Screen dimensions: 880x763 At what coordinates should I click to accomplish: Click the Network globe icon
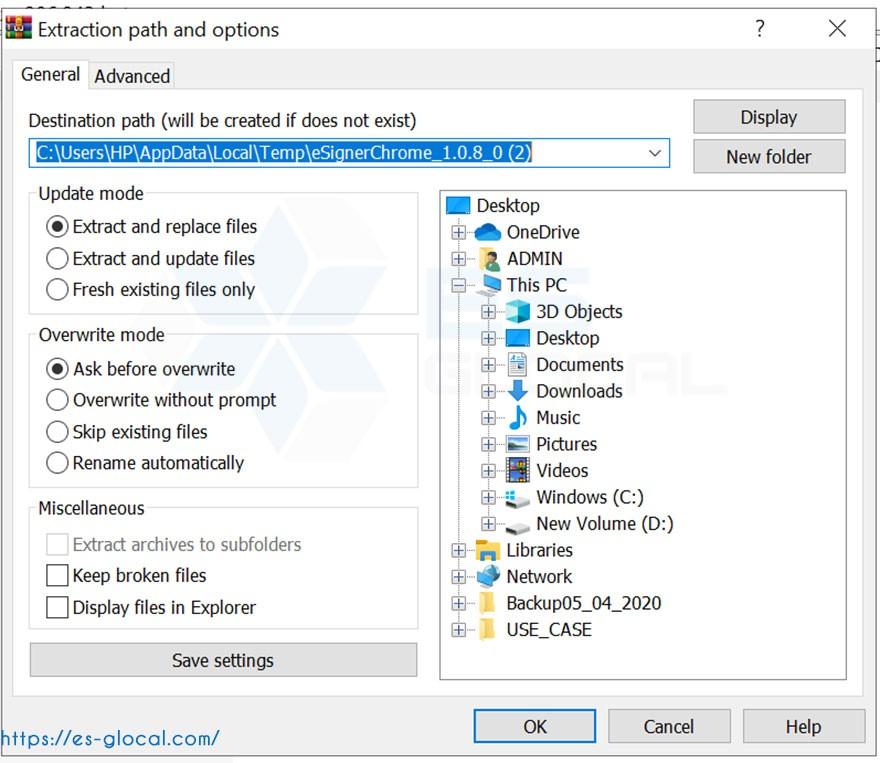[488, 576]
